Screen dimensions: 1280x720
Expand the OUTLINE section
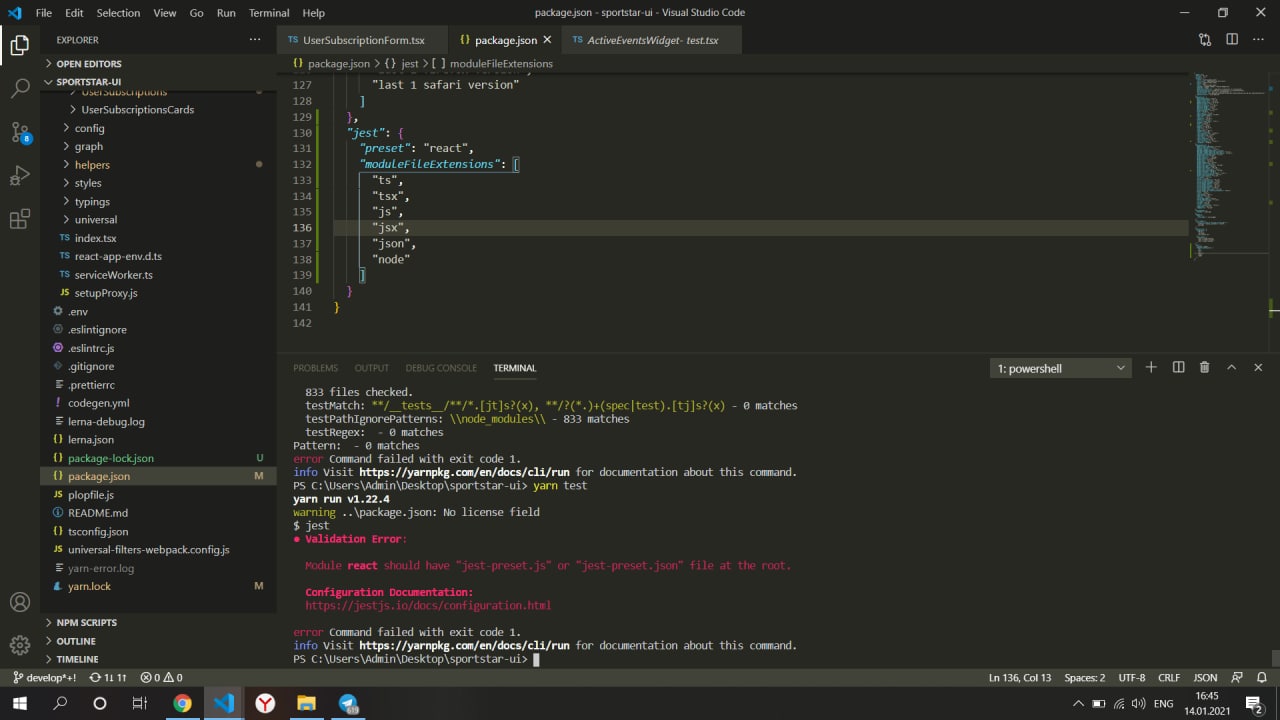coord(158,641)
